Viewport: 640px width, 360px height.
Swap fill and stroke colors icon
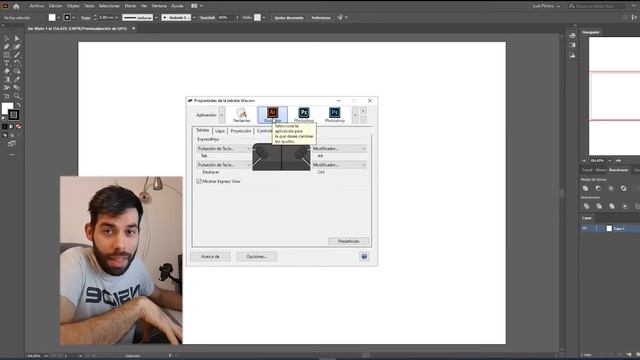click(18, 105)
